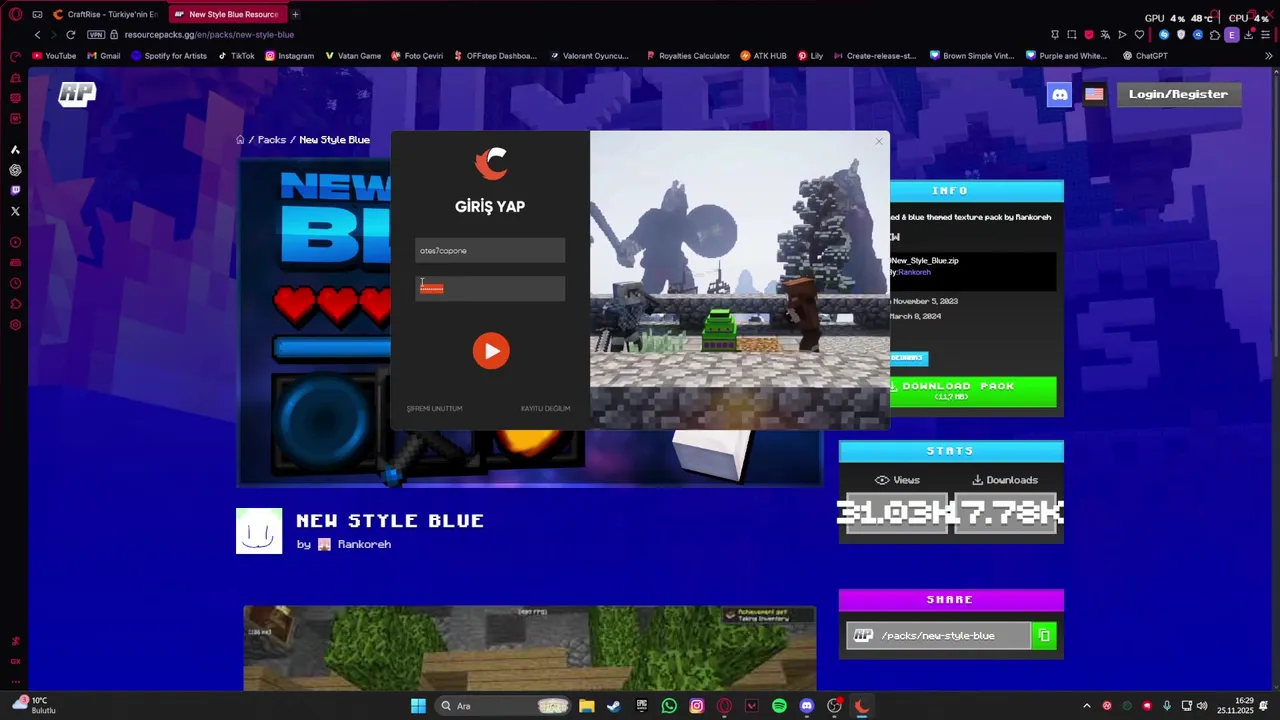Screen dimensions: 1280x720
Task: Open the TikTok bookmark
Action: 236,56
